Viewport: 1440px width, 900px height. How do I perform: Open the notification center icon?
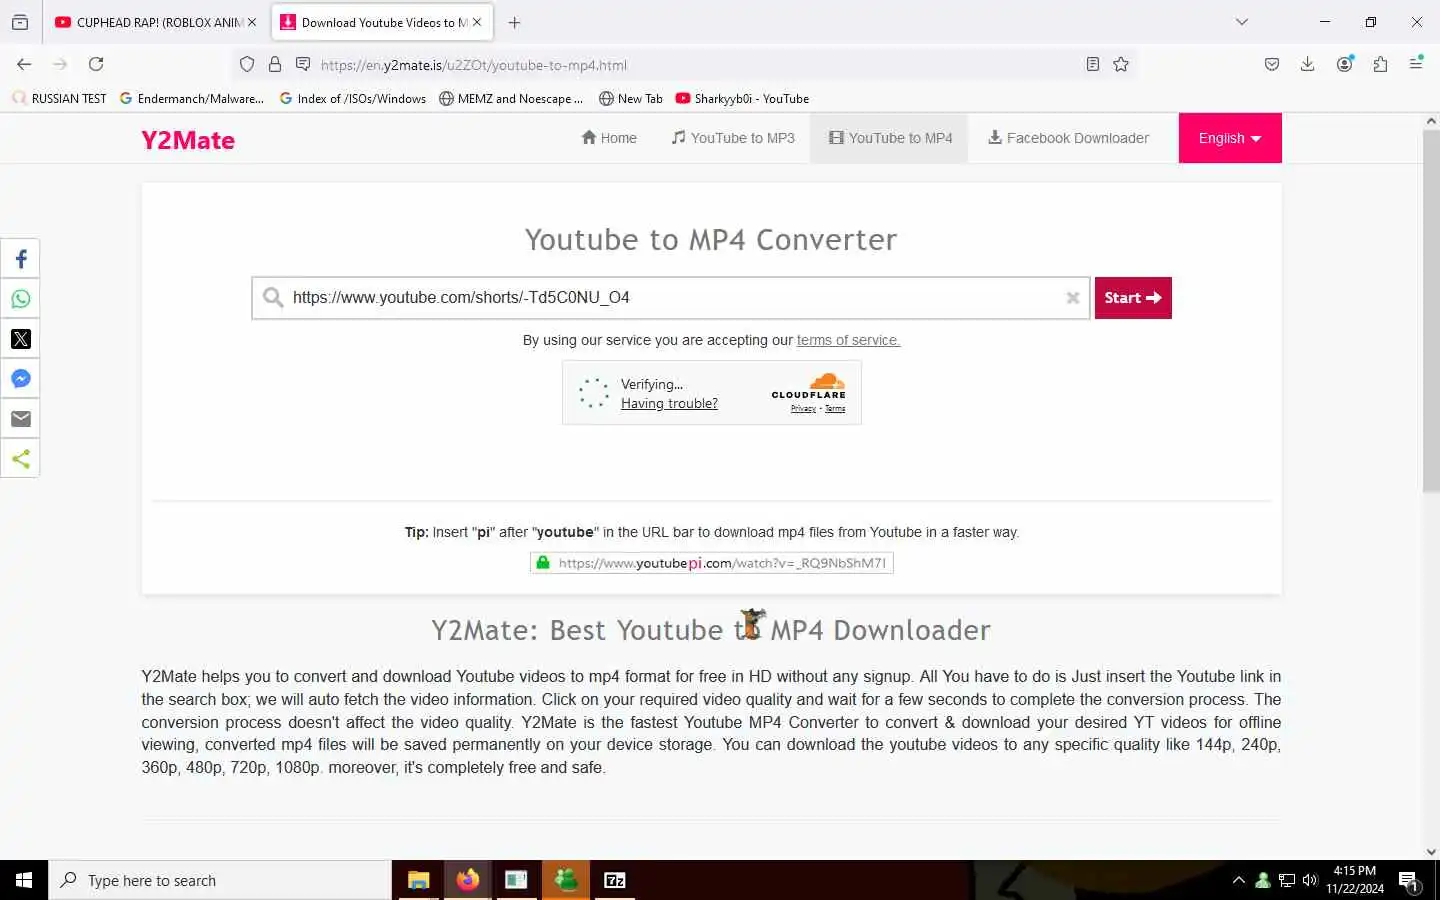coord(1409,881)
